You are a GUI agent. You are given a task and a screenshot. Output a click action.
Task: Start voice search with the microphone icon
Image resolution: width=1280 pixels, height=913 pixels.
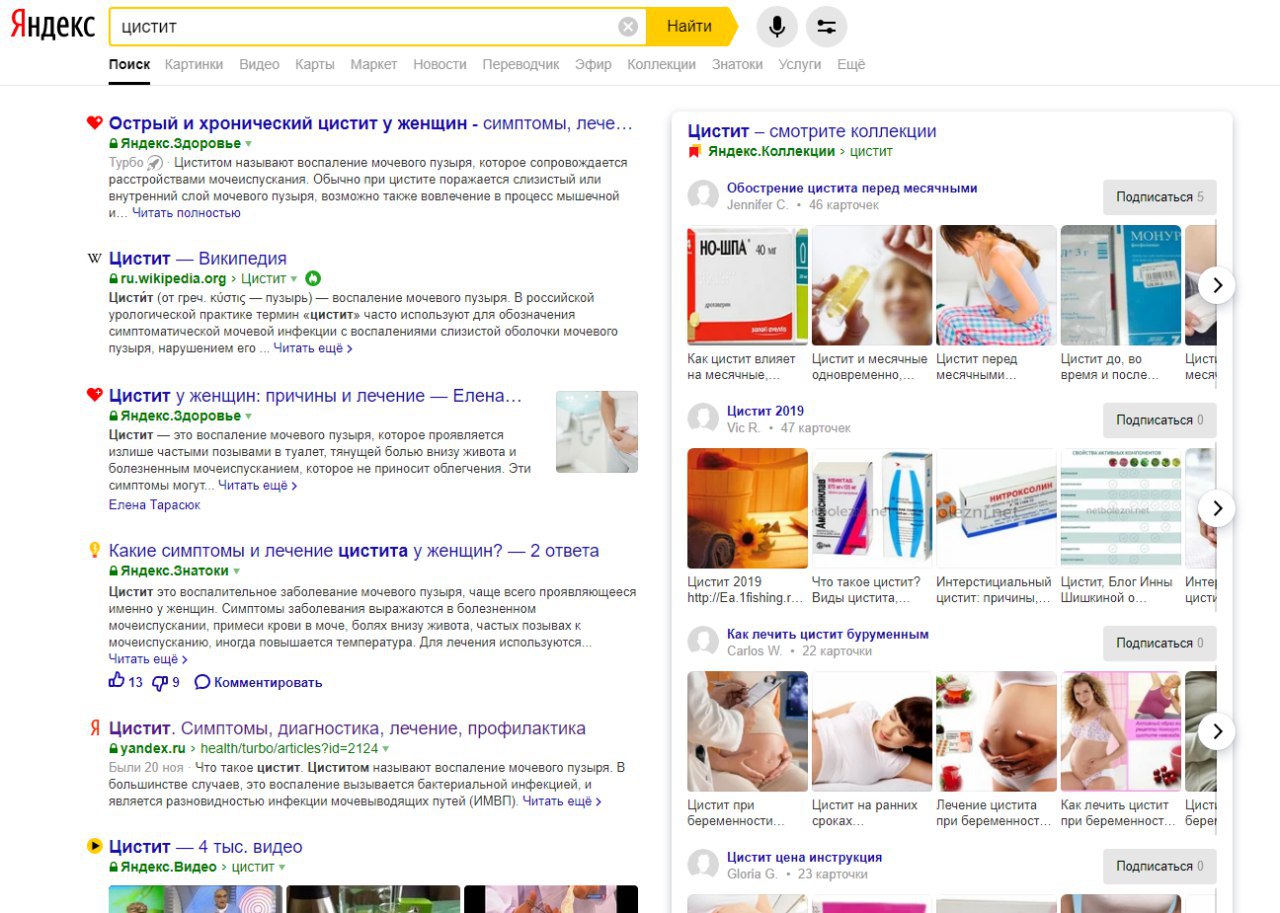(777, 27)
